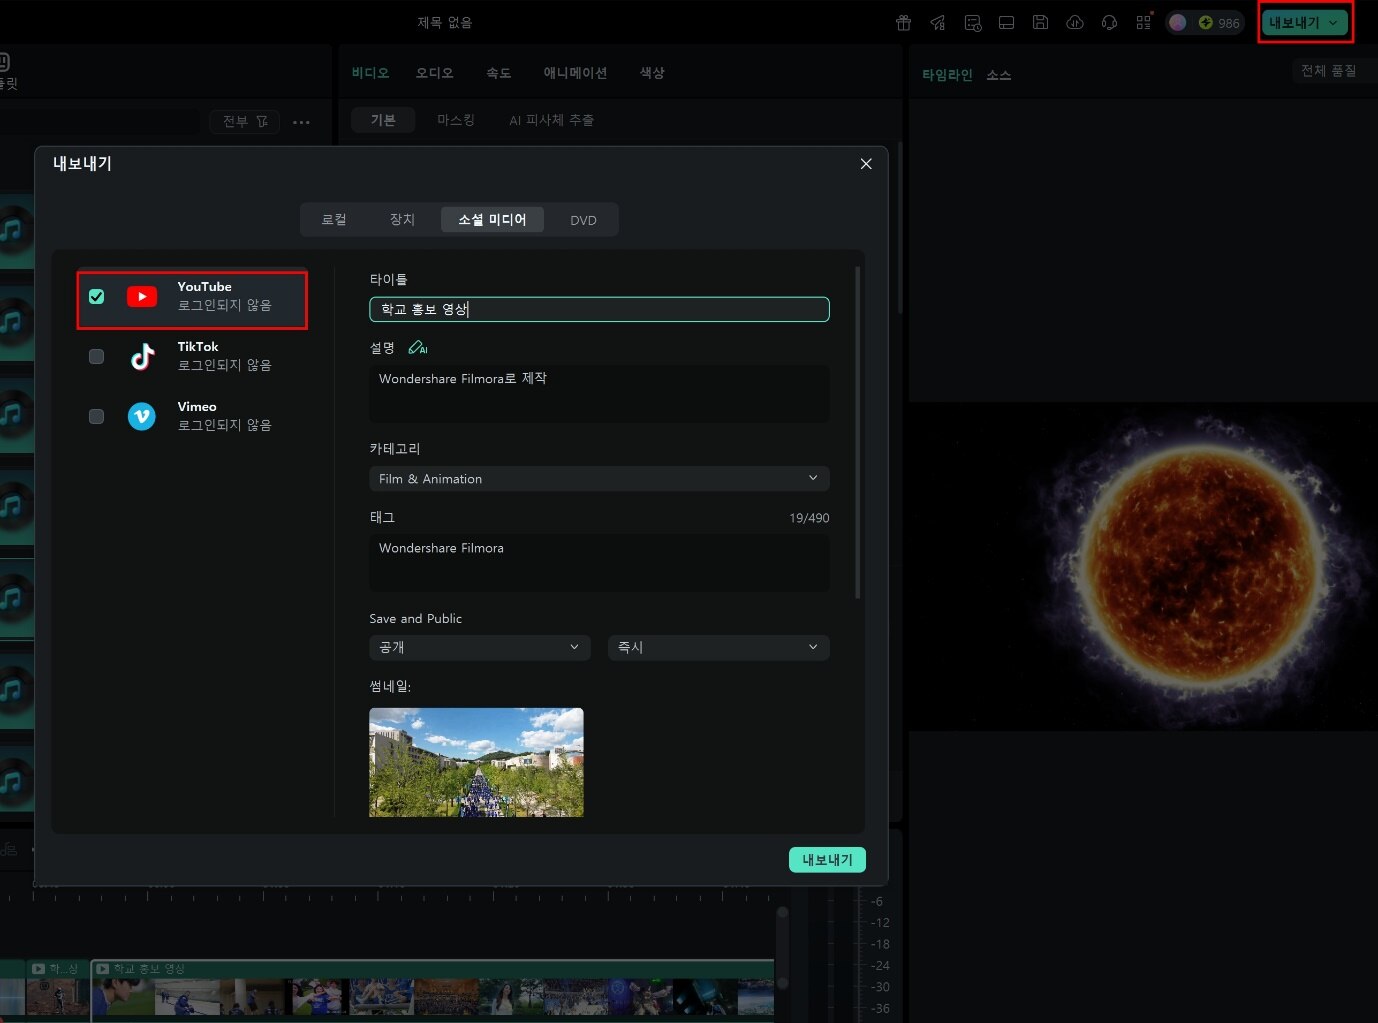Click the save project floppy disk icon
Screen dimensions: 1378x1023
pos(1040,23)
